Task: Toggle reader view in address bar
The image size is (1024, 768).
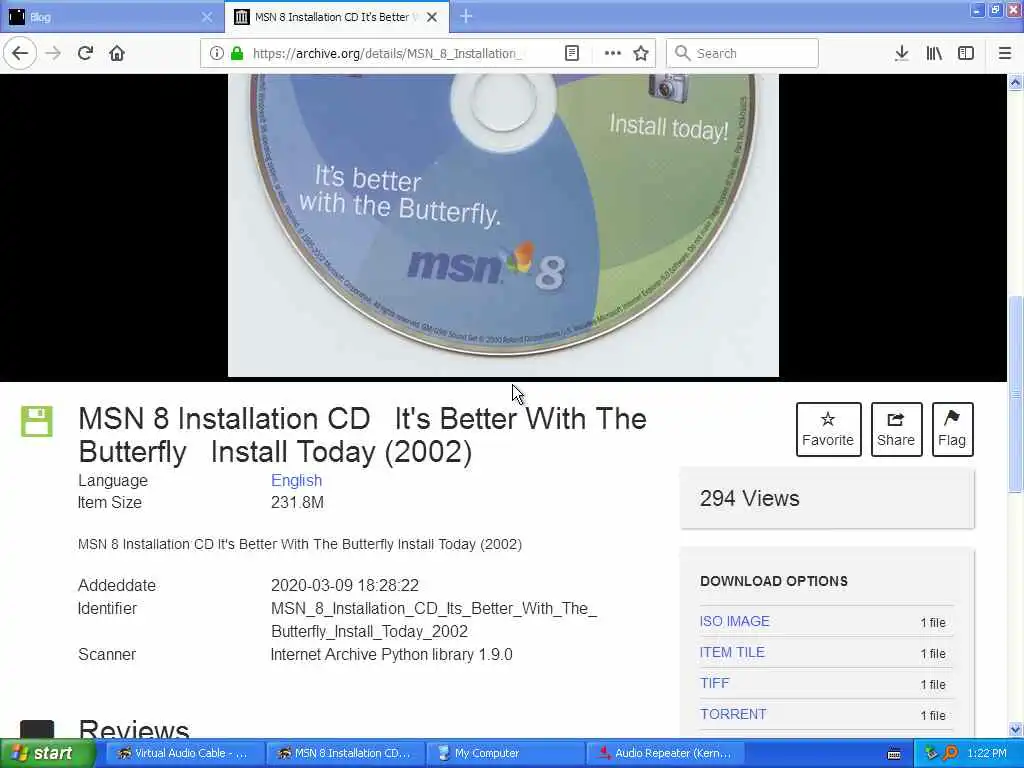Action: (571, 54)
